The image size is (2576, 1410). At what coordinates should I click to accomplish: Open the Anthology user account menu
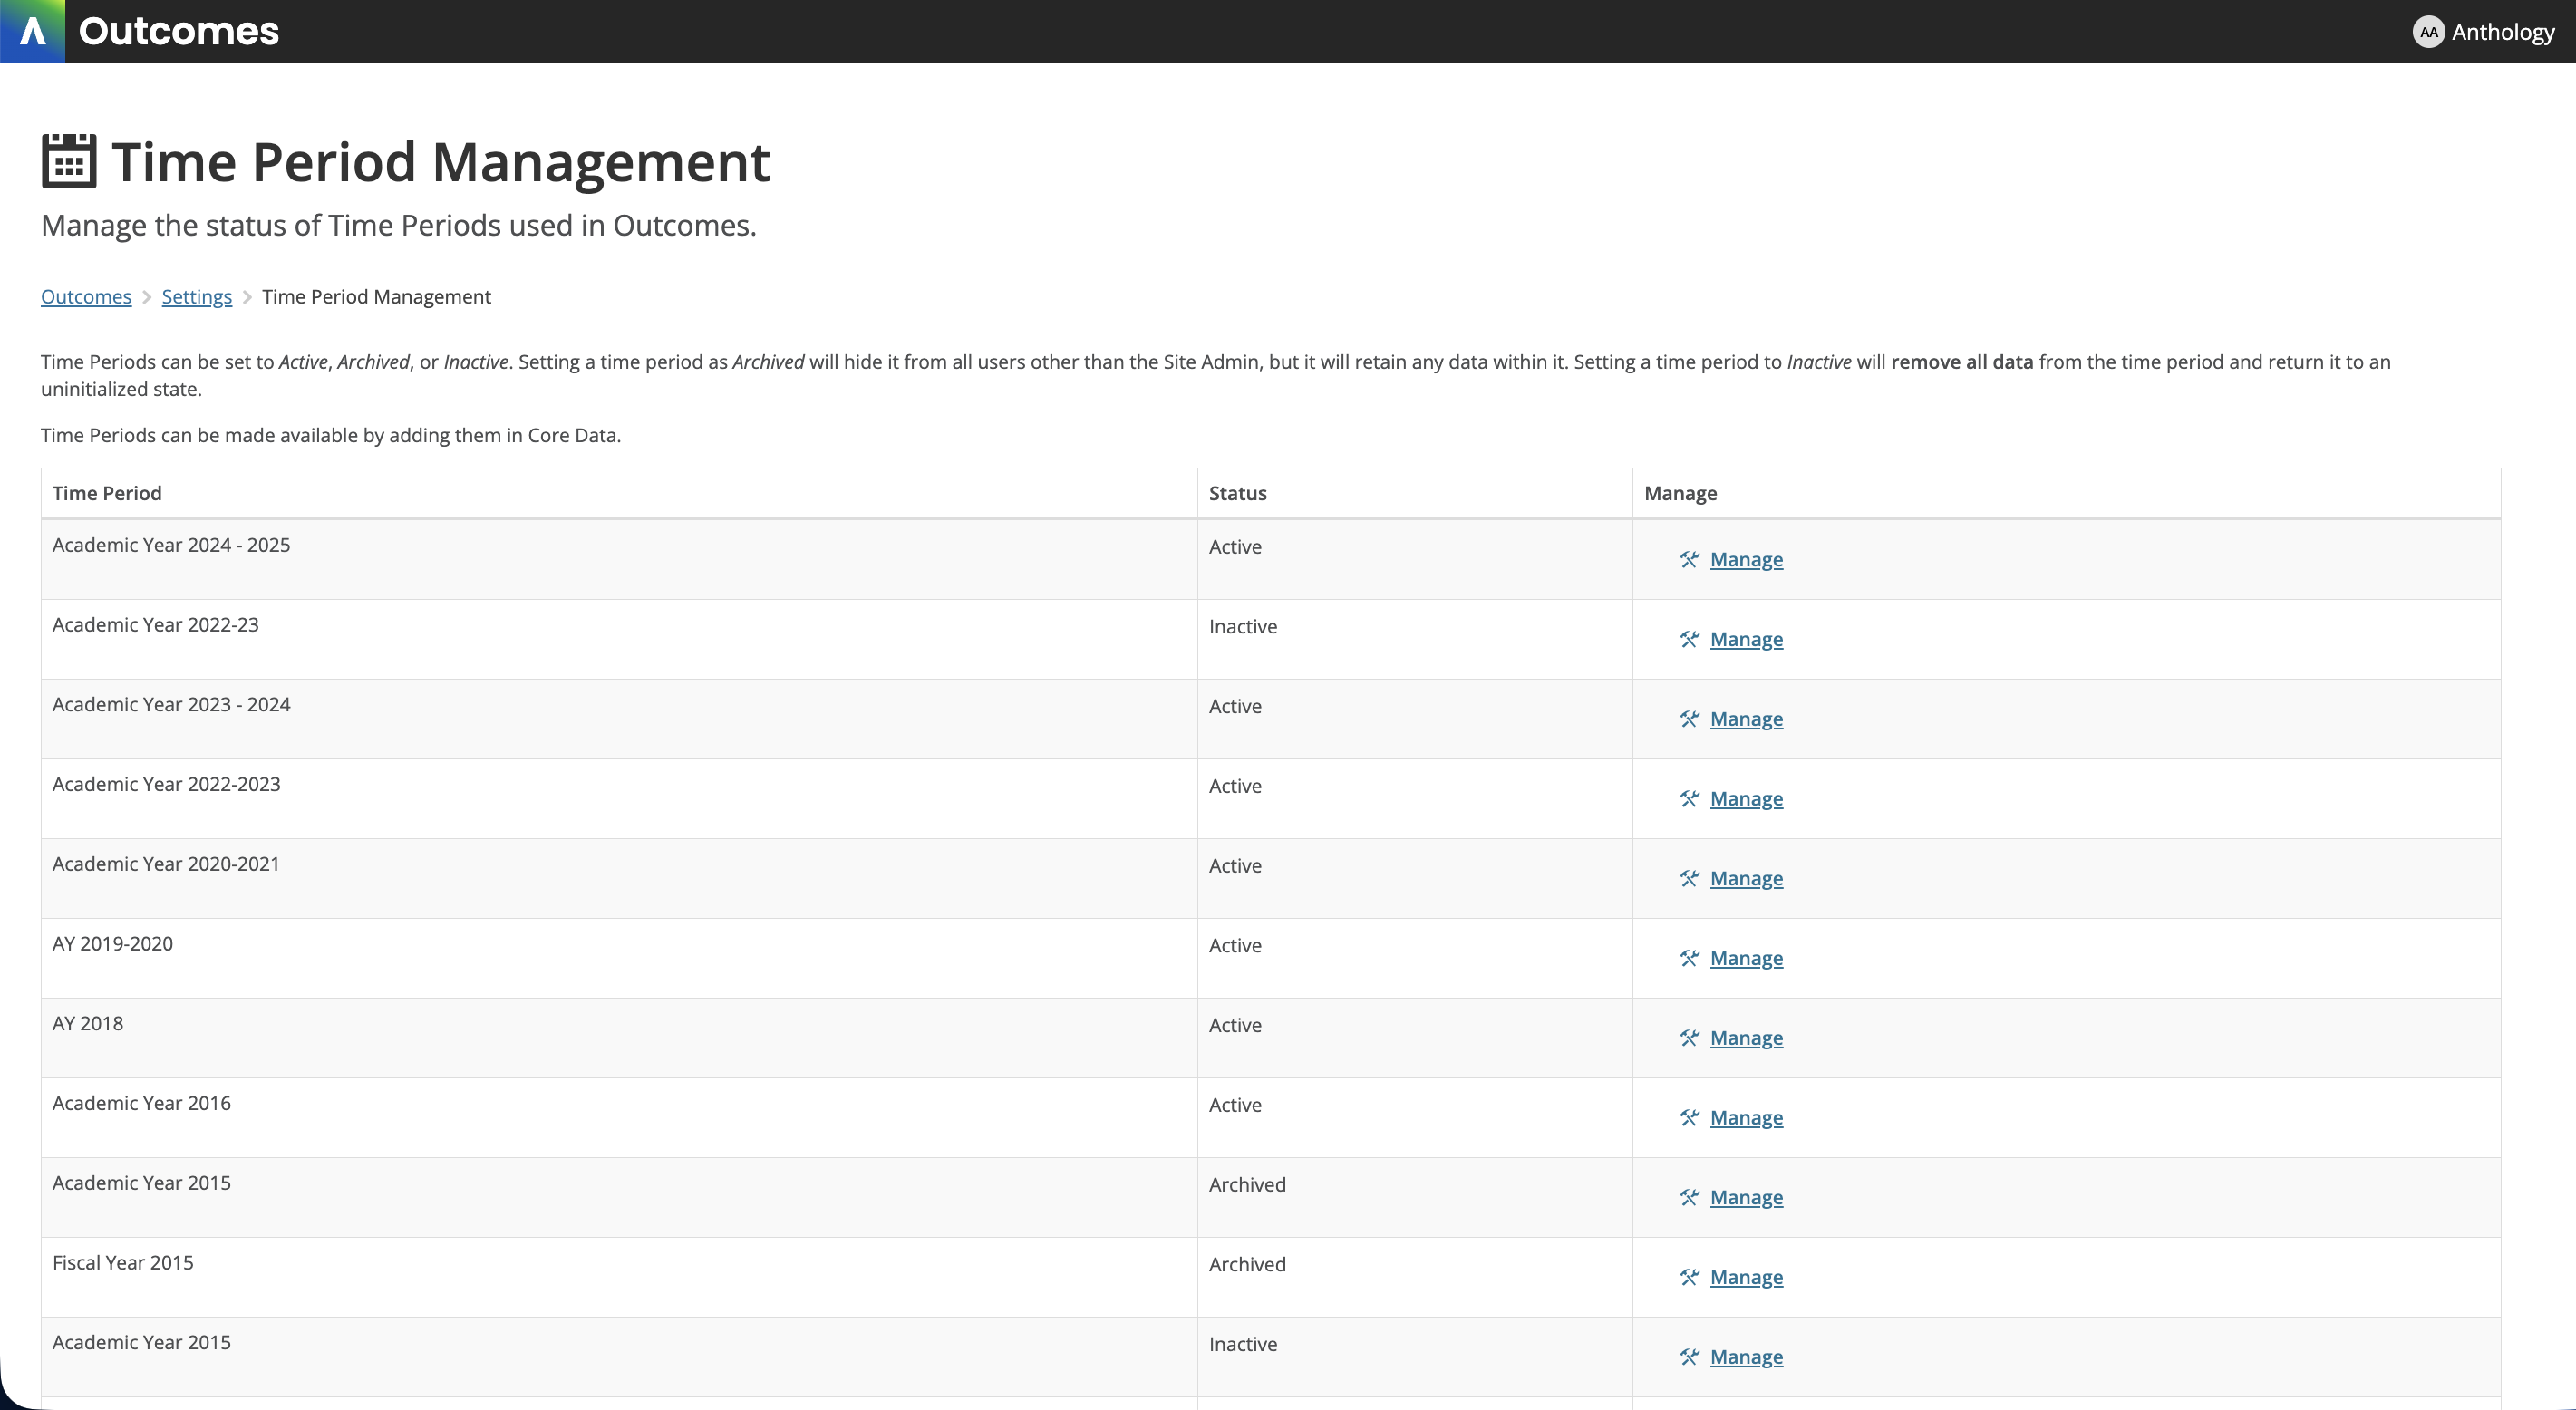pyautogui.click(x=2502, y=32)
